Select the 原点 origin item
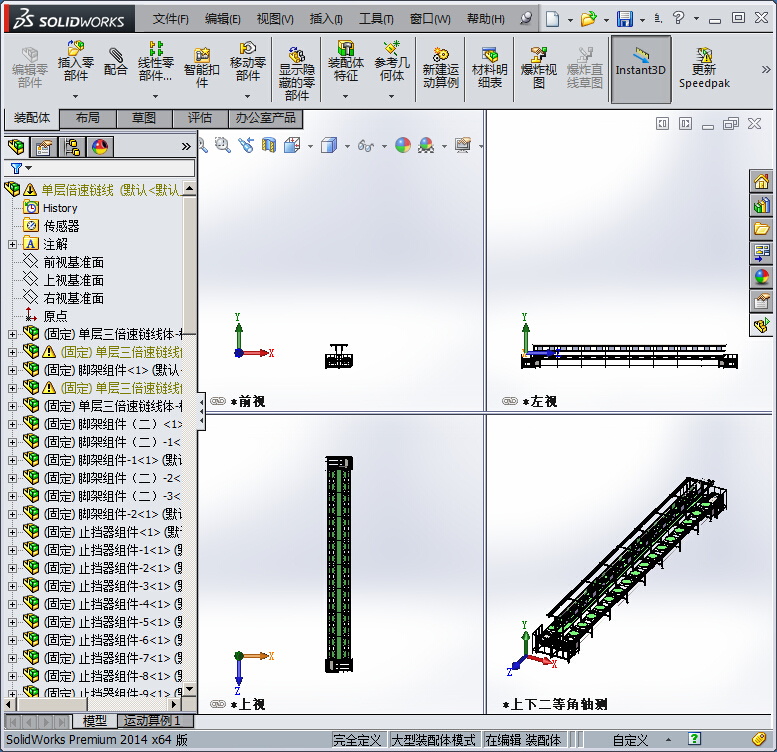777x752 pixels. coord(55,316)
